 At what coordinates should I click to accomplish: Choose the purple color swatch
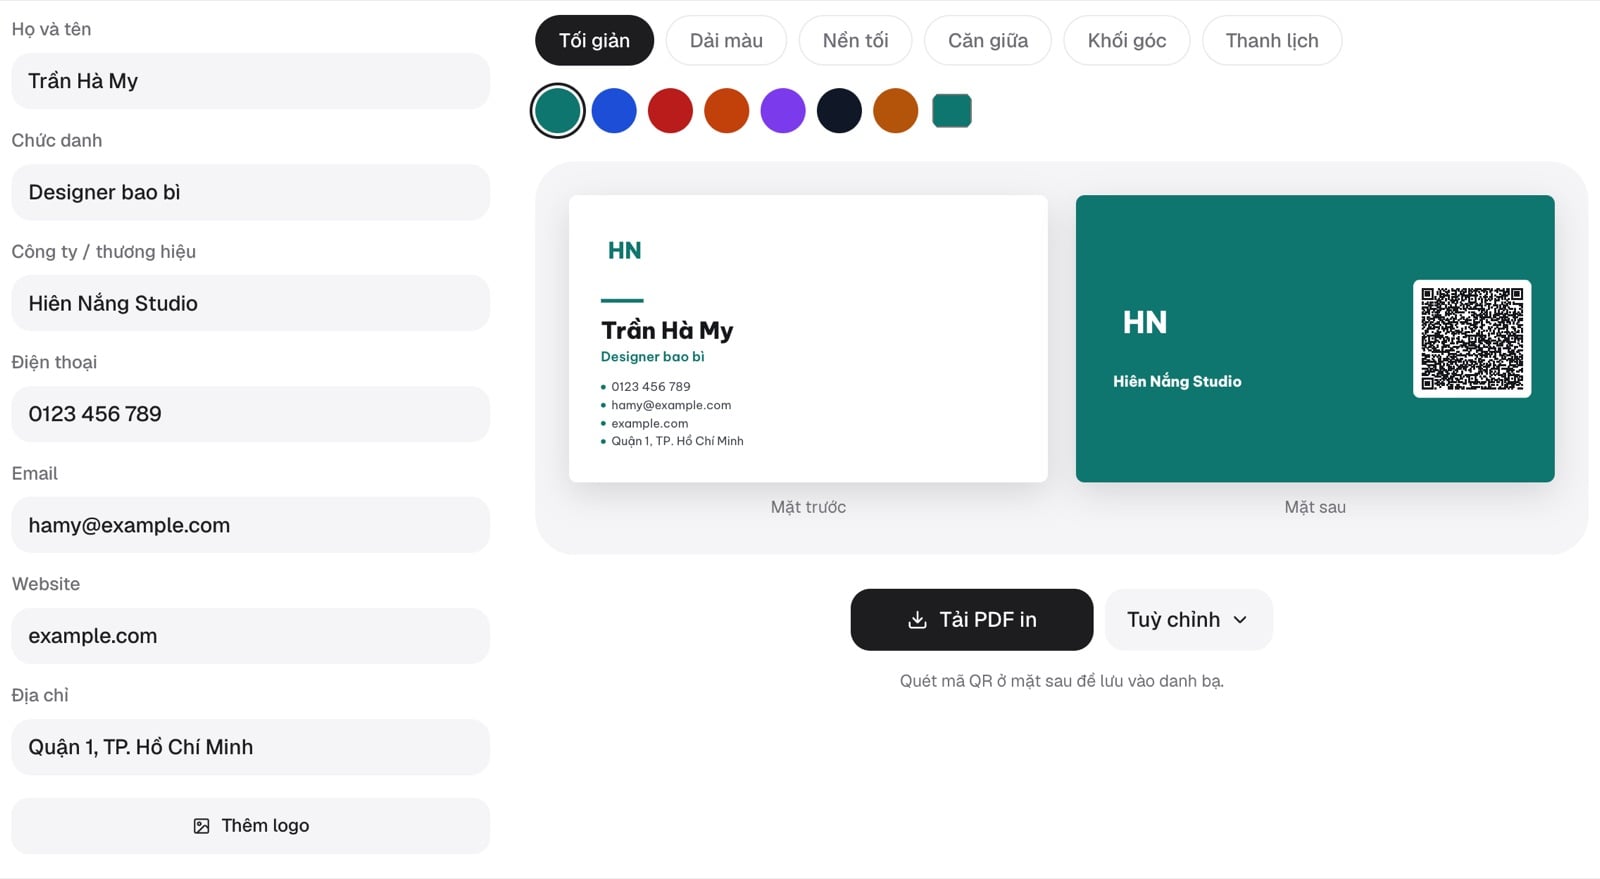point(783,110)
